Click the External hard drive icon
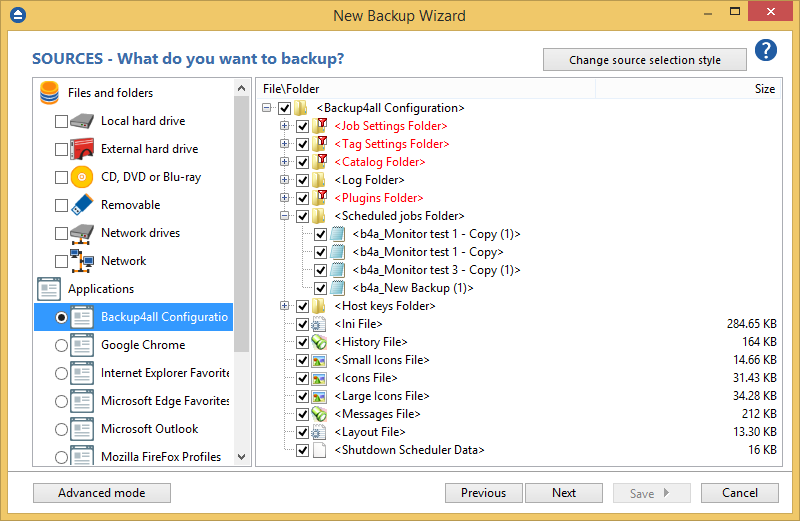The width and height of the screenshot is (800, 521). pos(82,149)
